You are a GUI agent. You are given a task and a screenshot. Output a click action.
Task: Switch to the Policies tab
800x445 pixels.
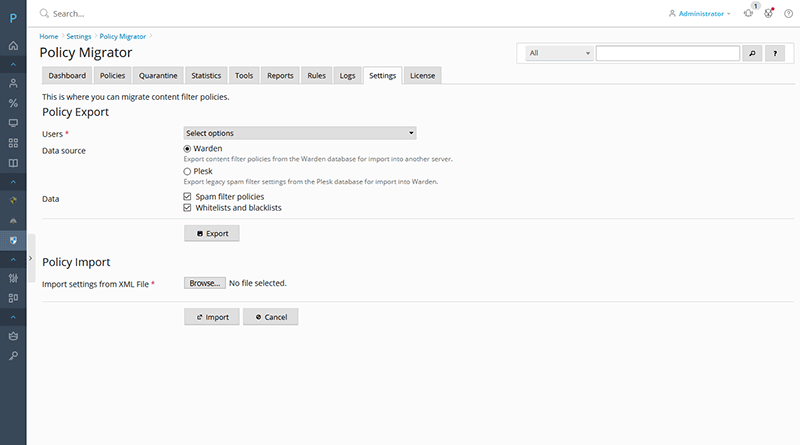112,76
